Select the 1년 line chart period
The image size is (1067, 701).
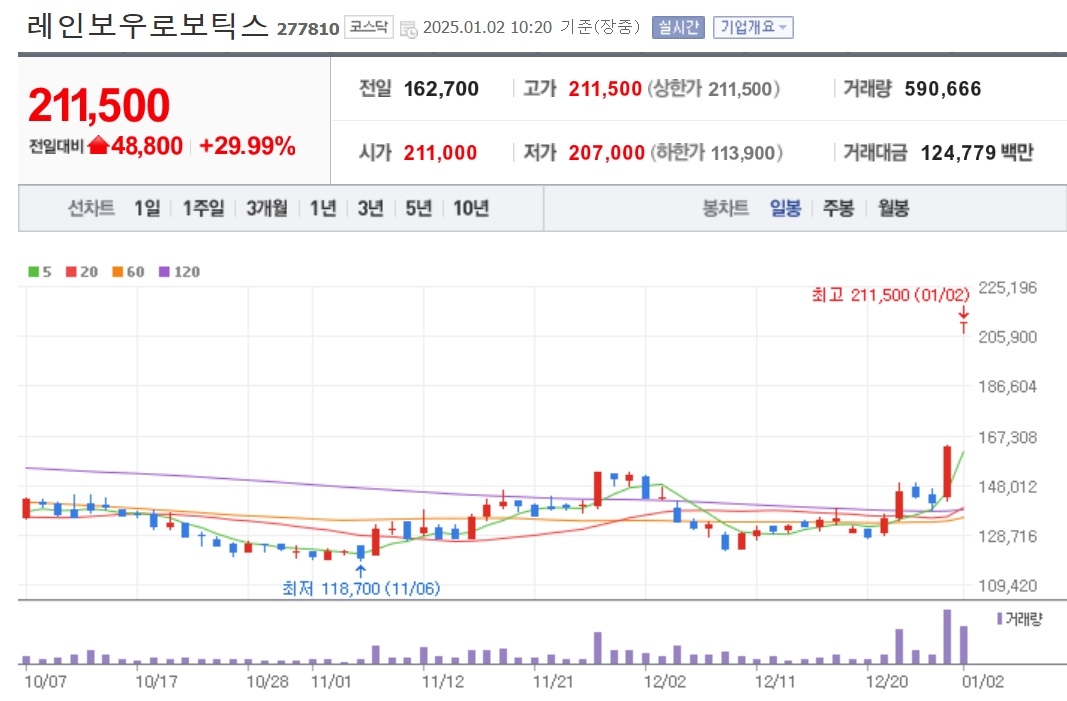pyautogui.click(x=322, y=208)
